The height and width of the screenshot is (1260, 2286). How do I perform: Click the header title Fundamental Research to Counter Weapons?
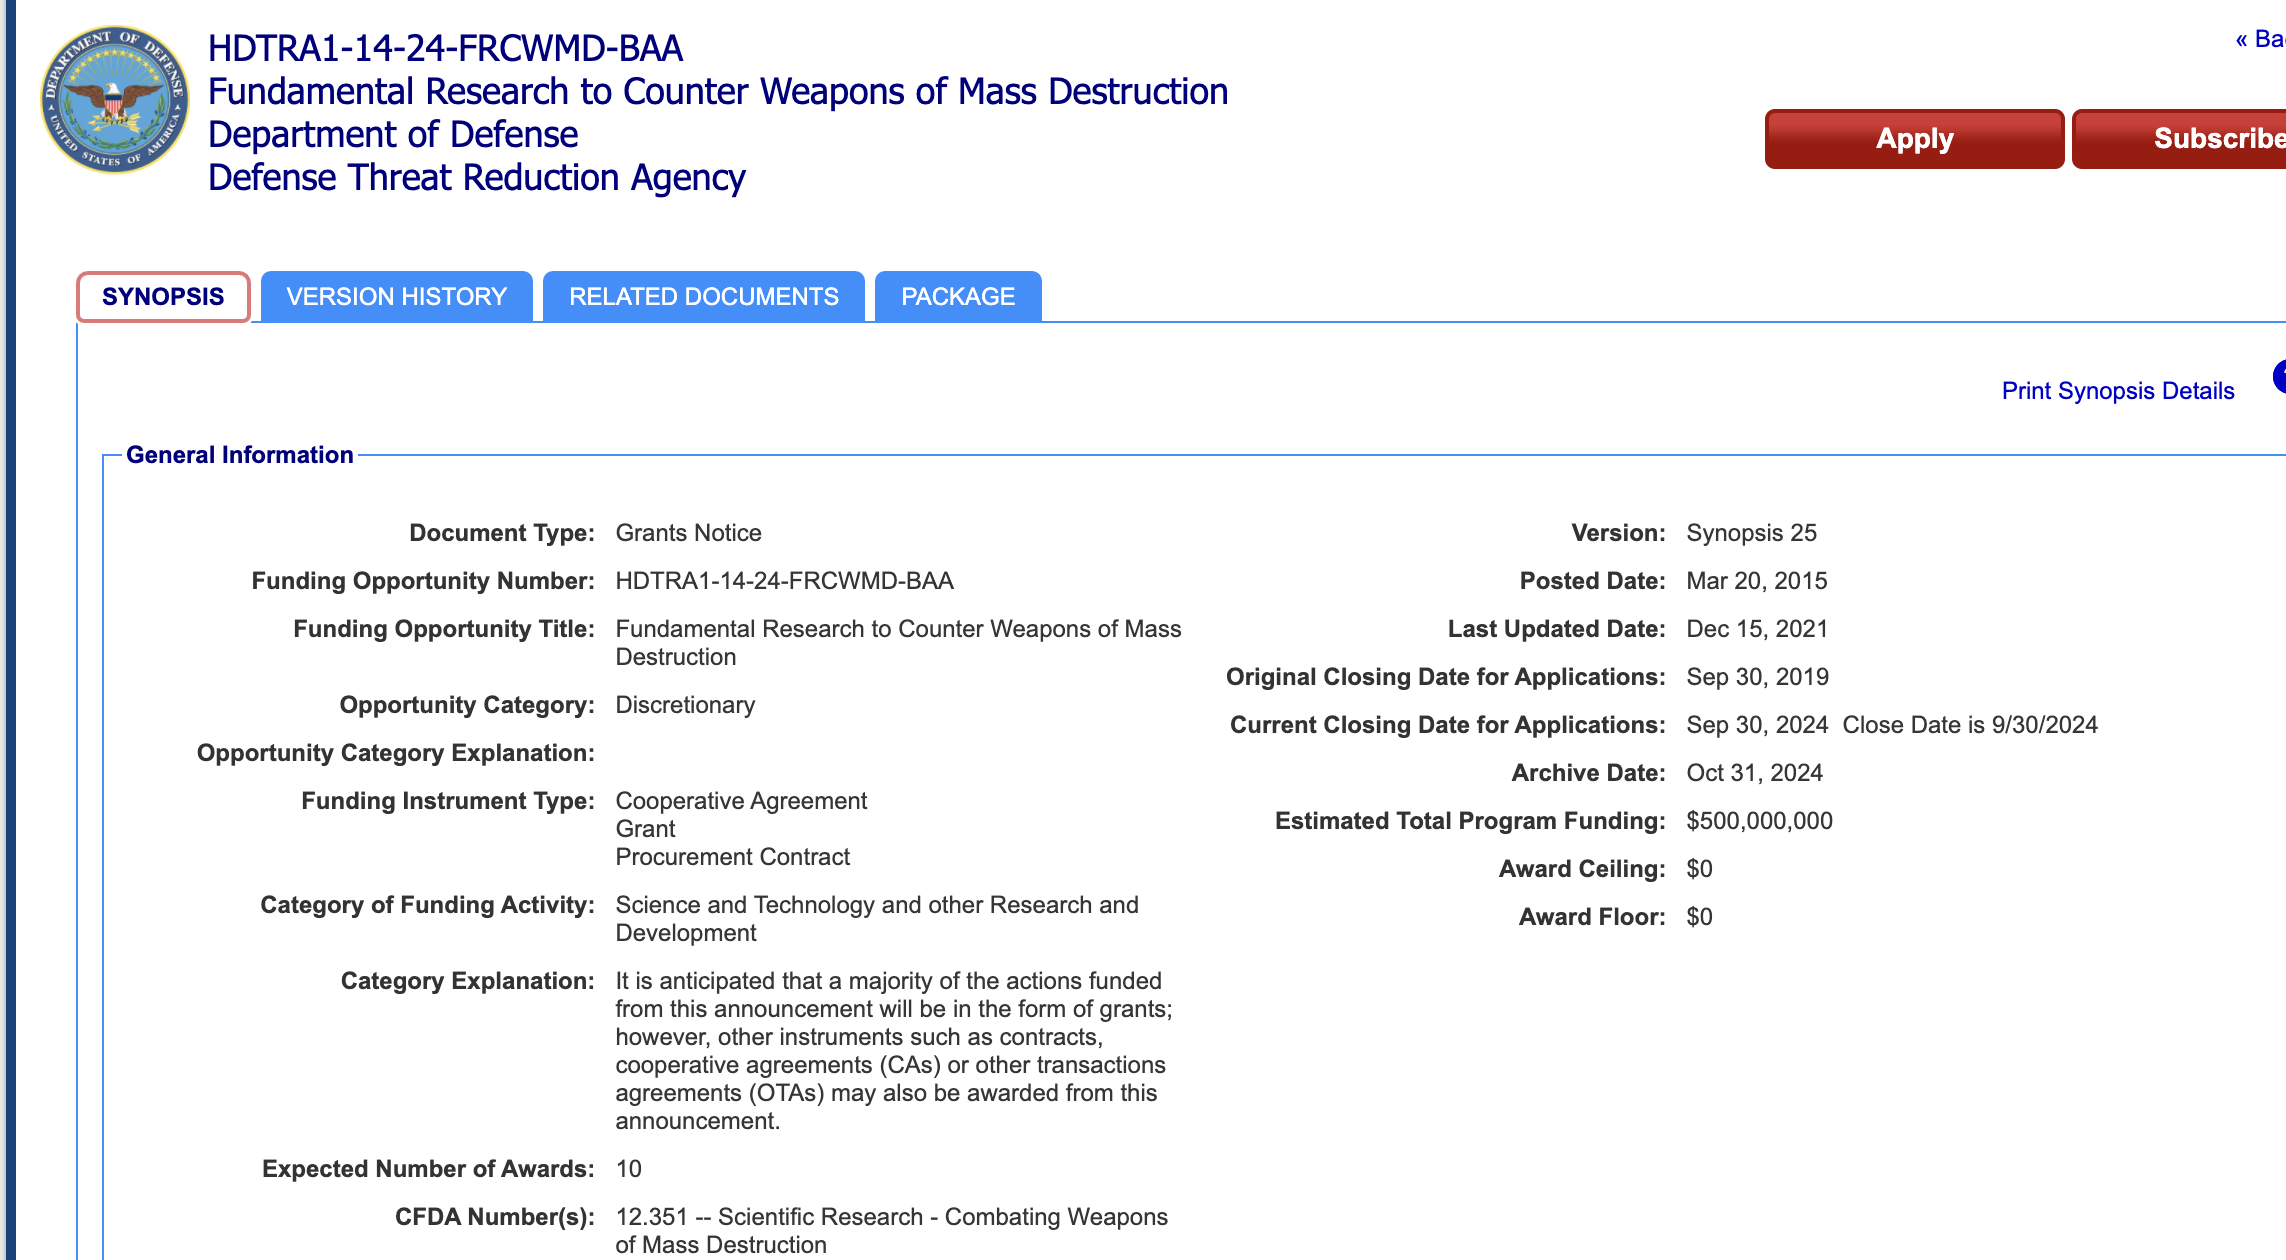pyautogui.click(x=718, y=91)
